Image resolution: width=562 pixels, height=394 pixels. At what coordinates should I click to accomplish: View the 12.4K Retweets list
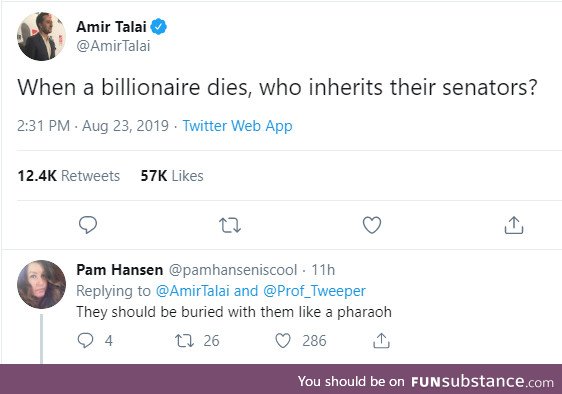(68, 176)
